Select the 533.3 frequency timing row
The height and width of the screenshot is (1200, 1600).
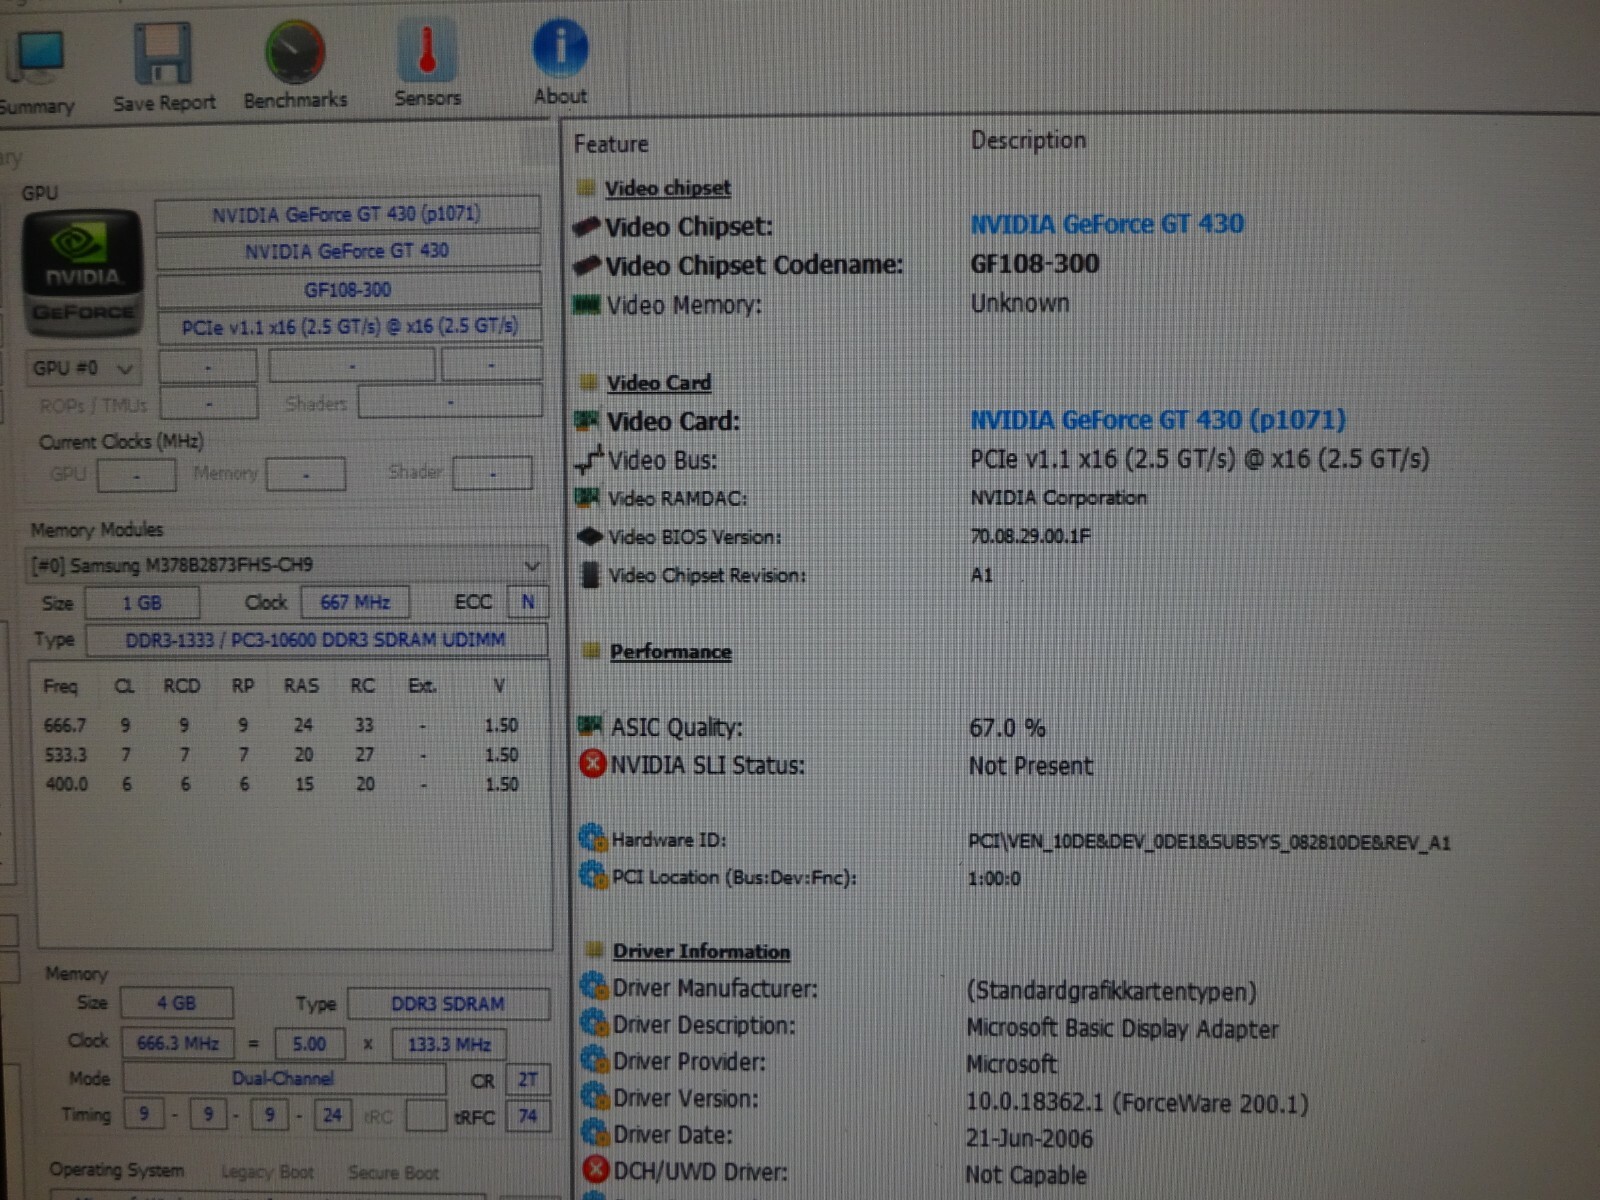pyautogui.click(x=281, y=755)
